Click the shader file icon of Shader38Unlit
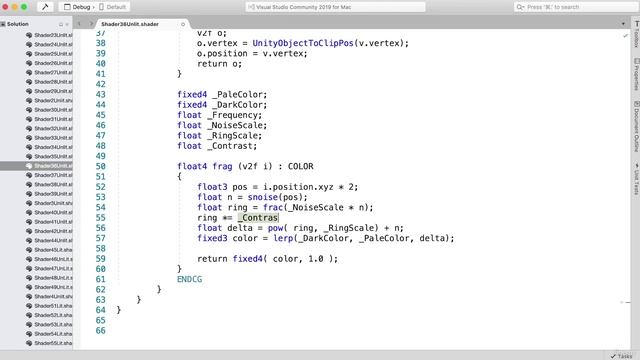Image resolution: width=640 pixels, height=360 pixels. pos(29,184)
